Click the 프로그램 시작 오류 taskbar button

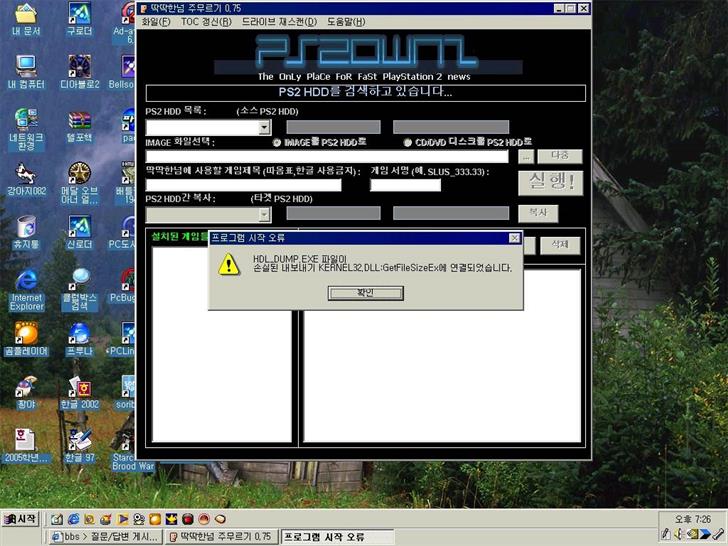point(338,537)
